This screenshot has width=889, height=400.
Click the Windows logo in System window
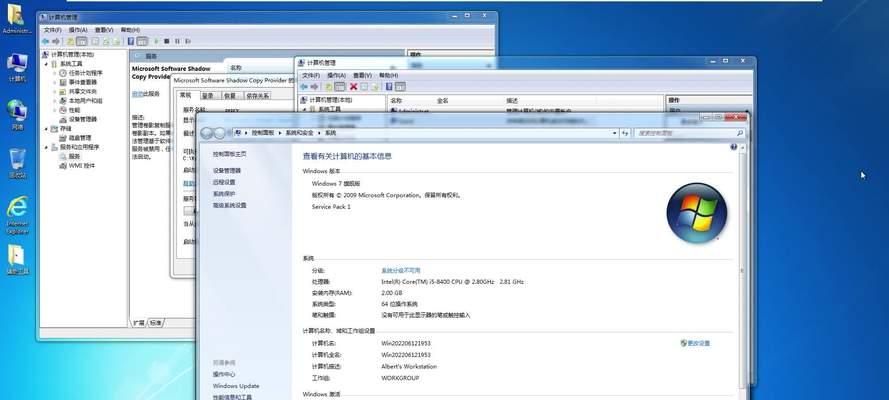[697, 212]
